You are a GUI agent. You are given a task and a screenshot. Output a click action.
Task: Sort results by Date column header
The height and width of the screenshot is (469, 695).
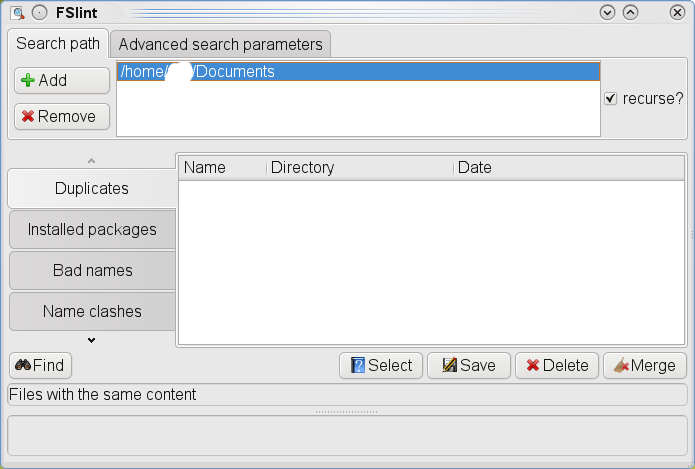pos(569,168)
